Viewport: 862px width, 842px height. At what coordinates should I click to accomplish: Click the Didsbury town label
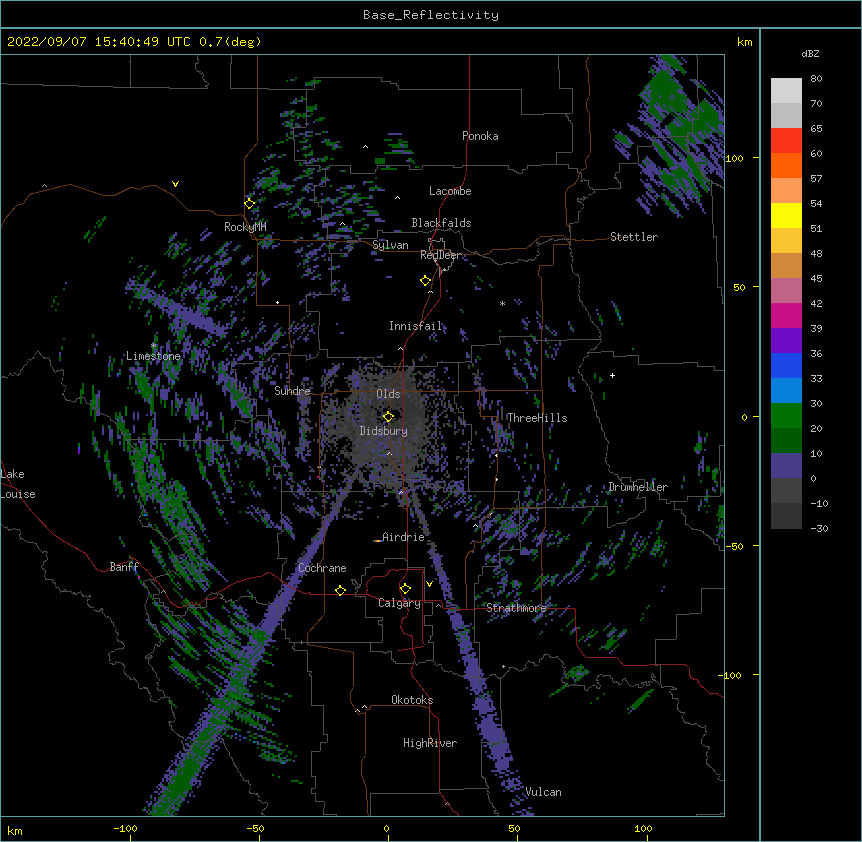coord(383,431)
